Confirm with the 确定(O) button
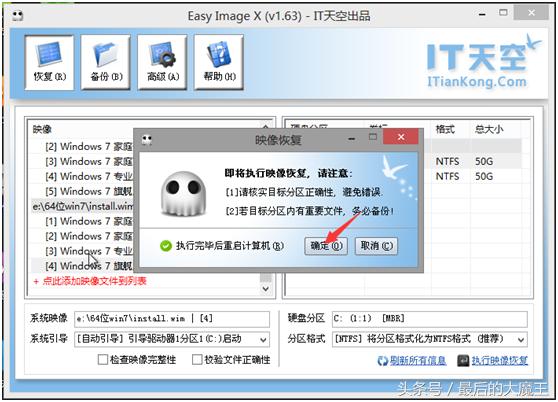Image resolution: width=558 pixels, height=402 pixels. tap(326, 246)
